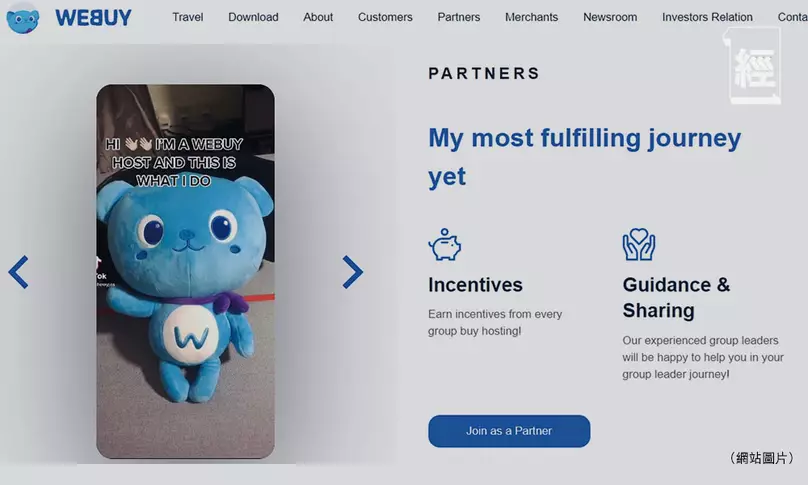Image resolution: width=808 pixels, height=485 pixels.
Task: Open the Travel menu item
Action: [188, 17]
